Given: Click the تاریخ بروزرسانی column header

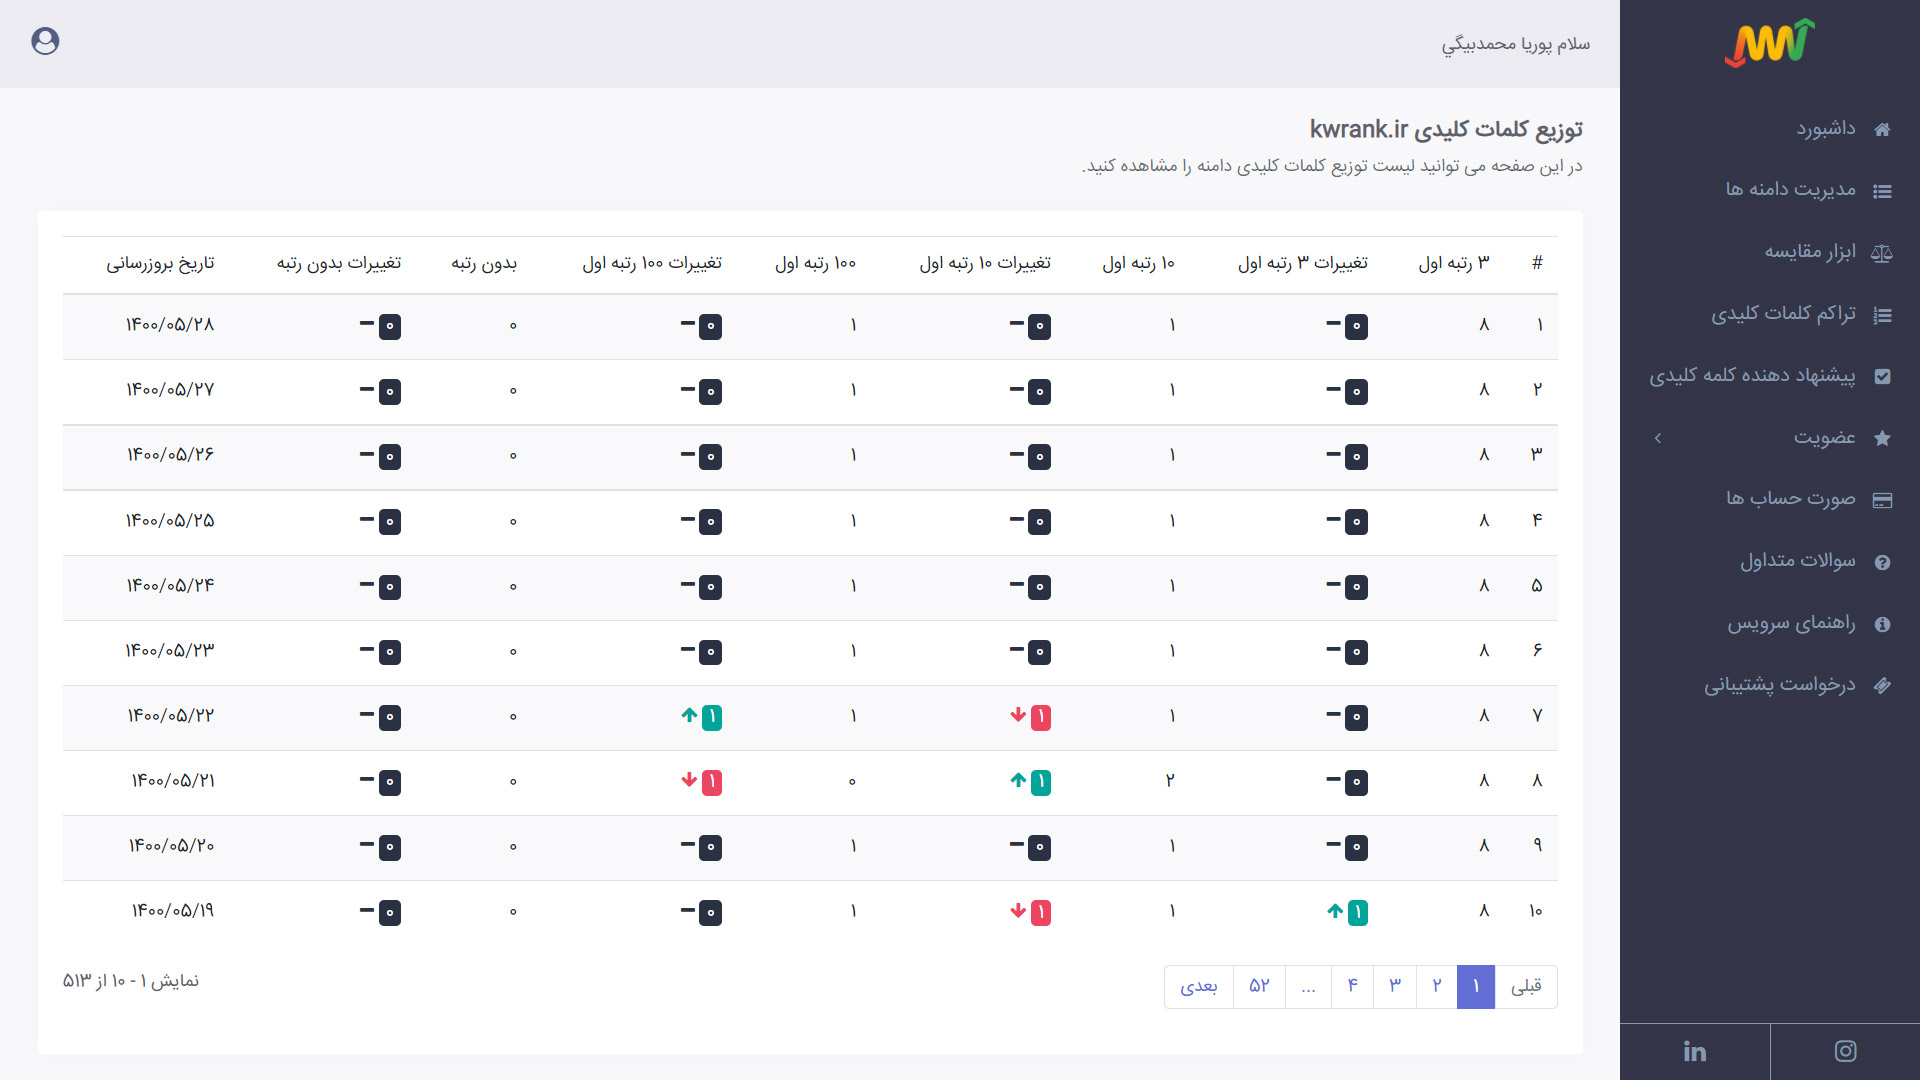Looking at the screenshot, I should point(160,263).
